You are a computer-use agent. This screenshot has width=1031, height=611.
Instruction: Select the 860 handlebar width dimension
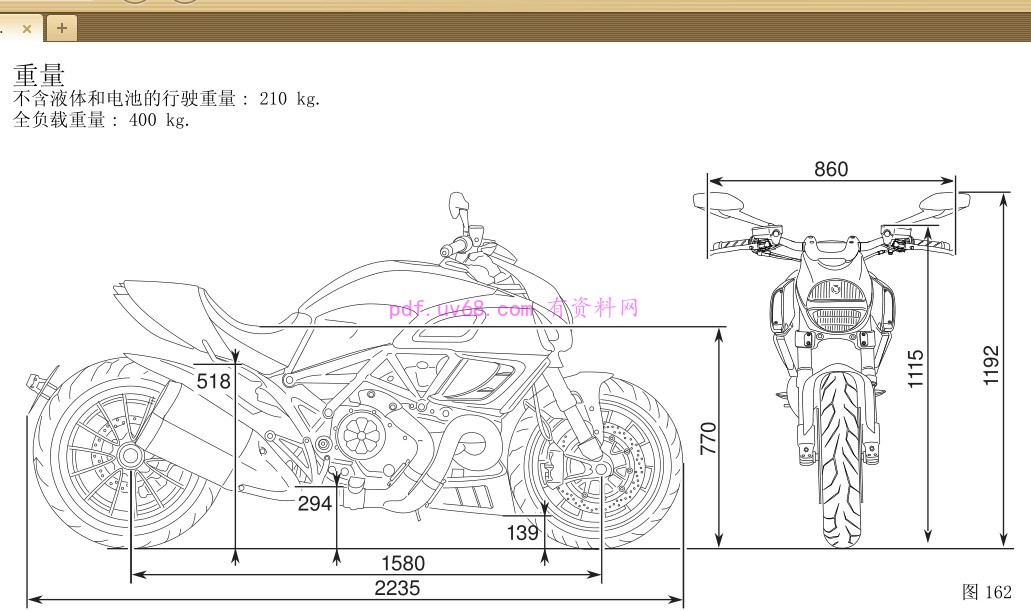pyautogui.click(x=830, y=169)
